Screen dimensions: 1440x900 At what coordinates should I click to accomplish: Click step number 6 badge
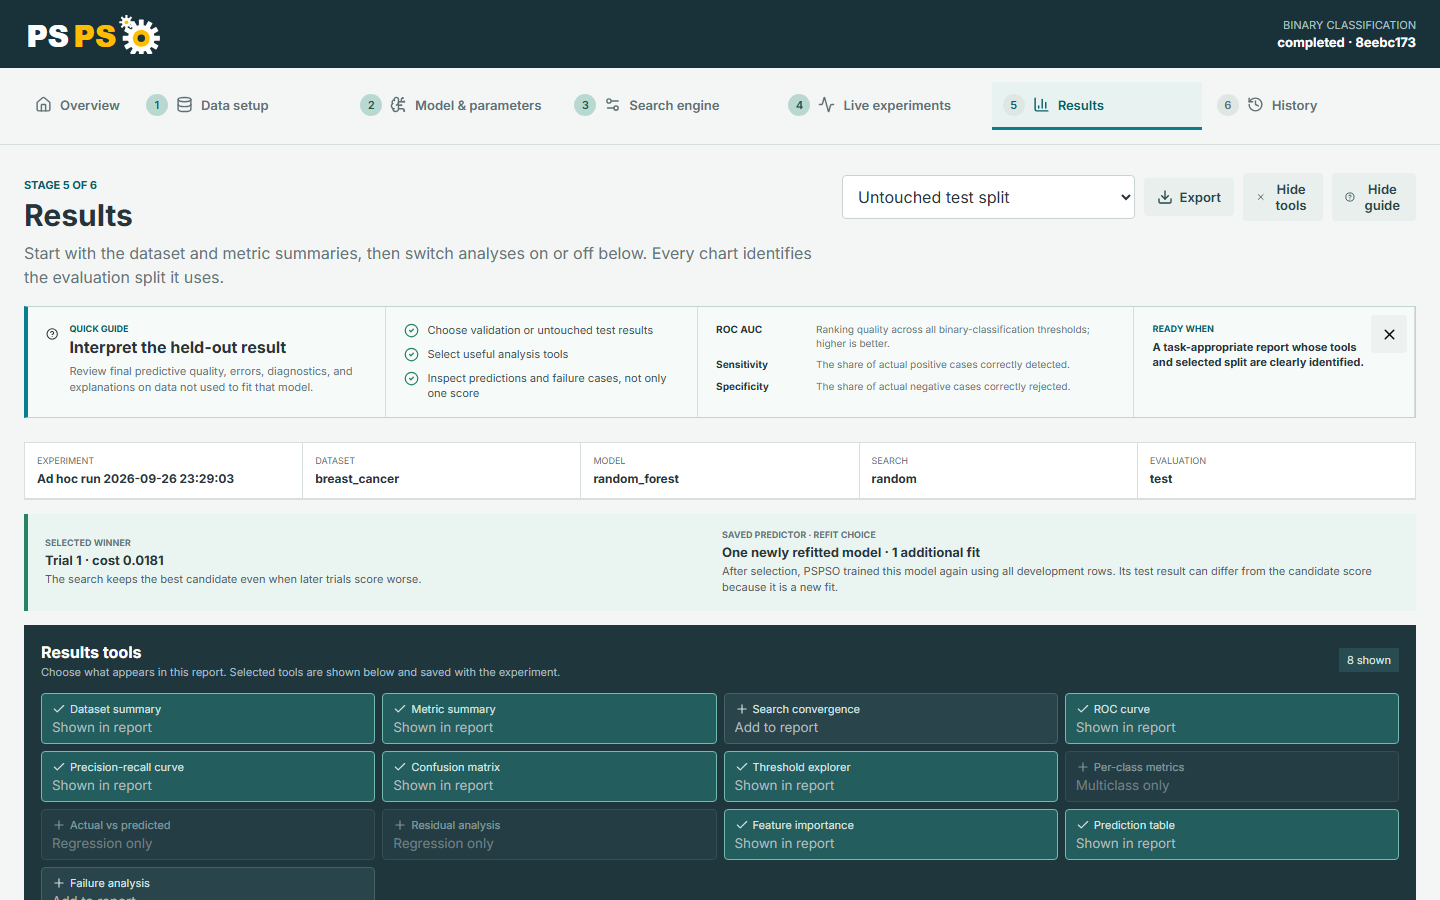coord(1228,105)
